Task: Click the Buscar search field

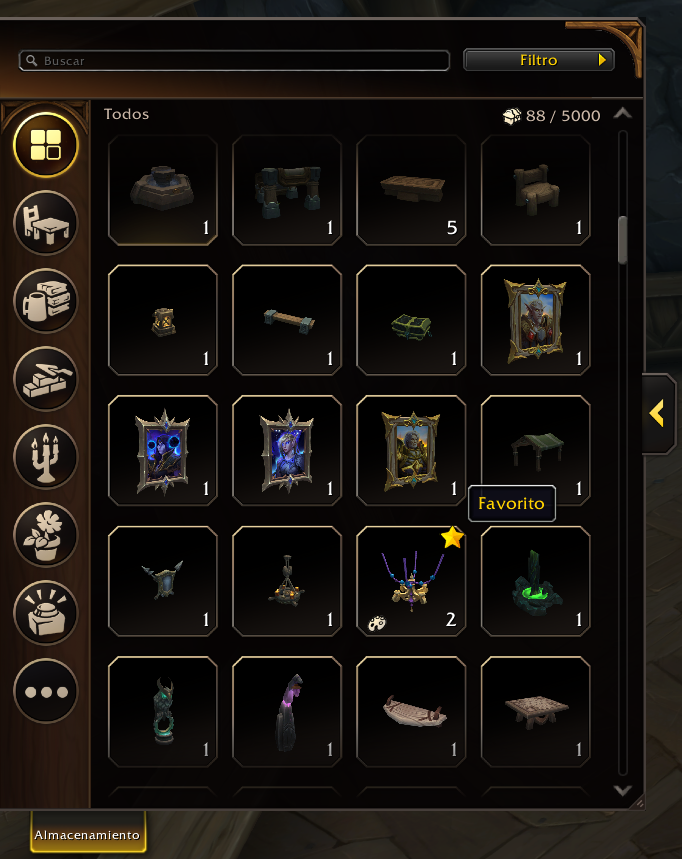Action: coord(234,60)
